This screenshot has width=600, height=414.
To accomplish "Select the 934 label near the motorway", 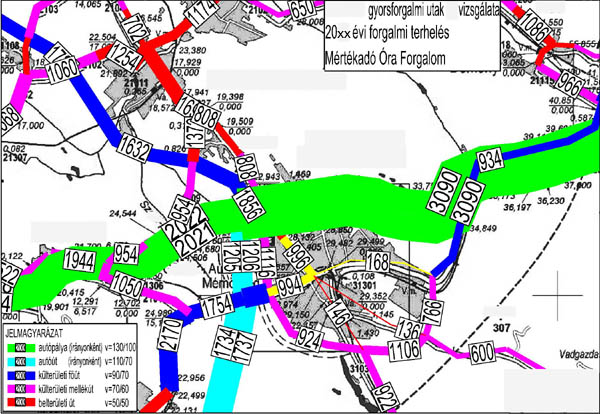I will (x=489, y=161).
